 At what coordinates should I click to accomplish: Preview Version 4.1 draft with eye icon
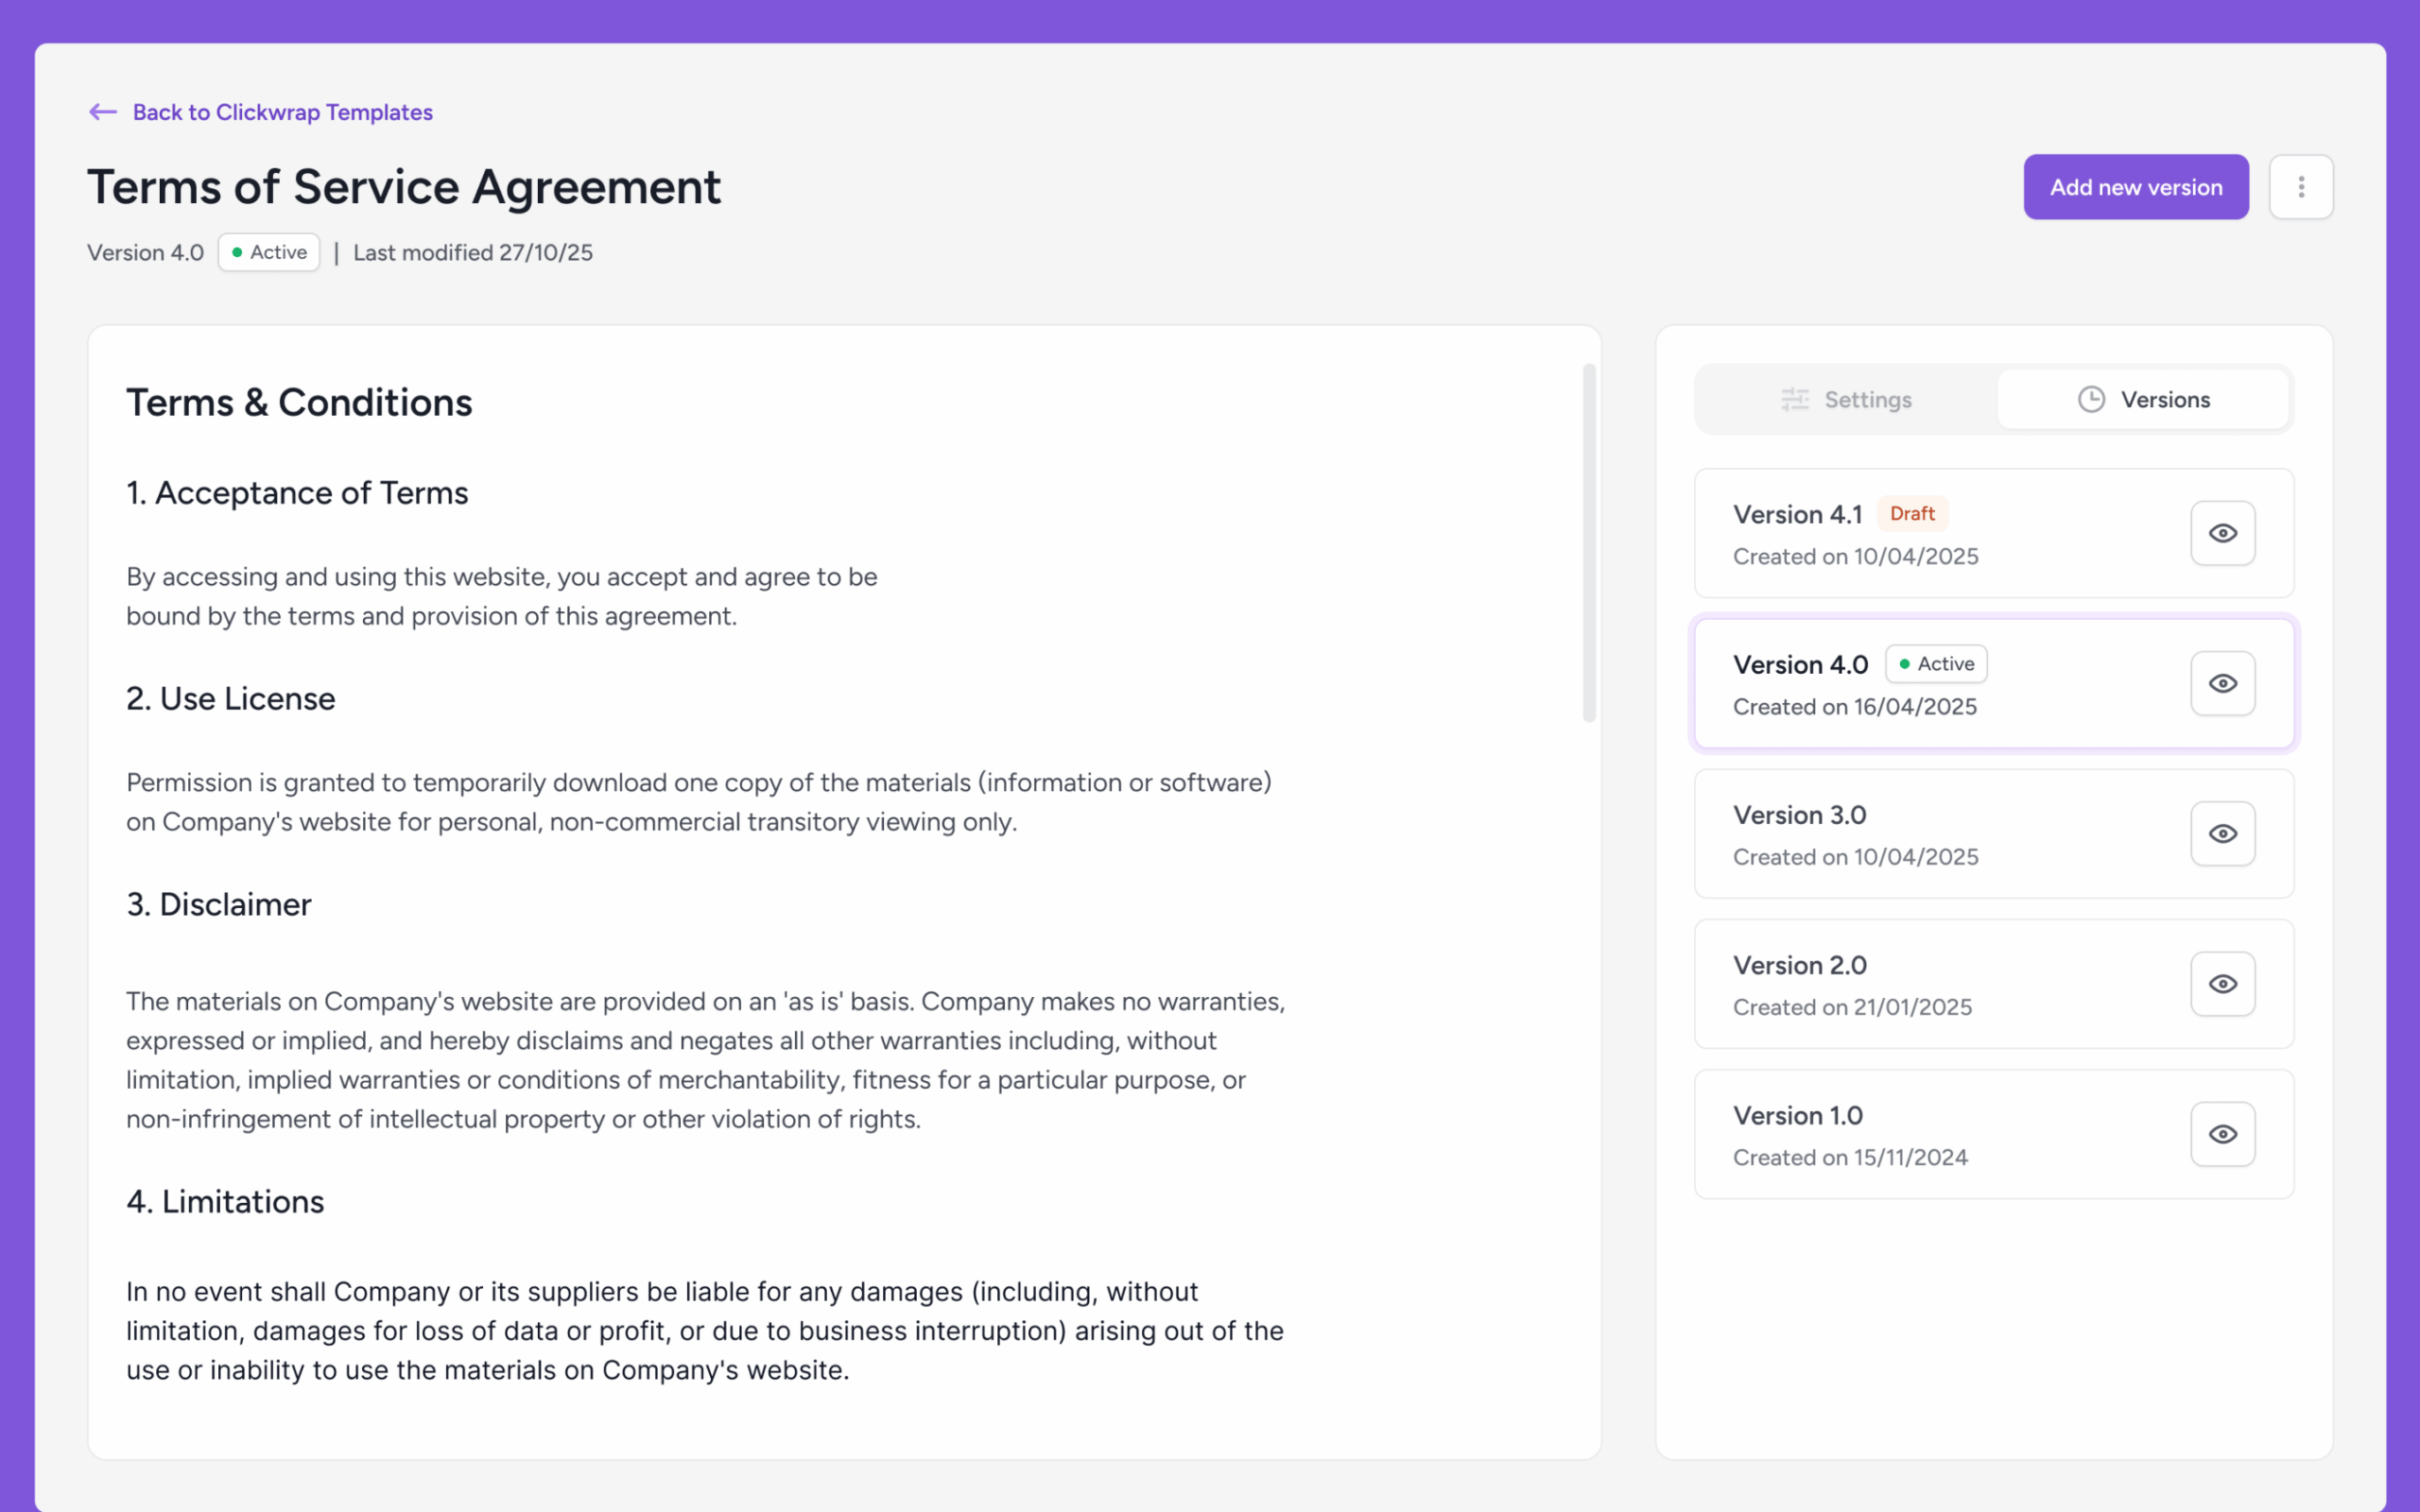pos(2222,533)
